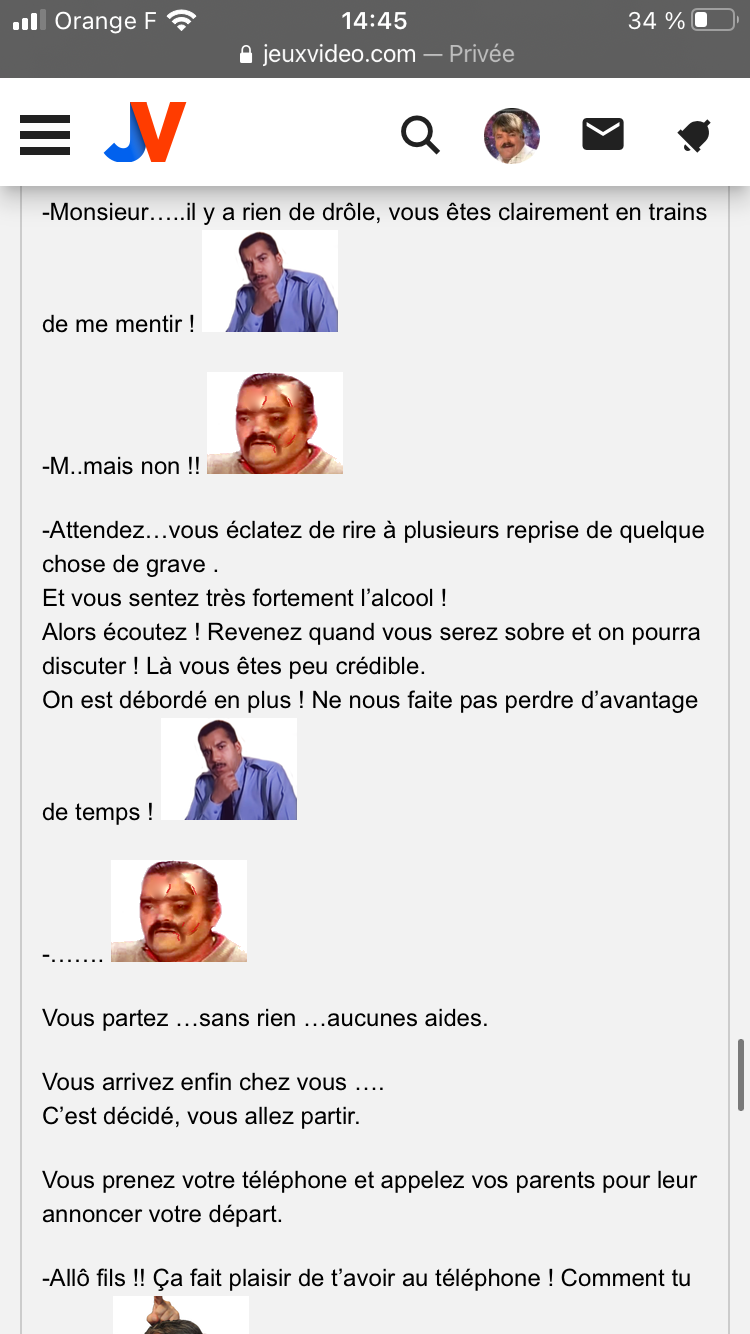Tap the clock showing 14:45

pos(374,20)
